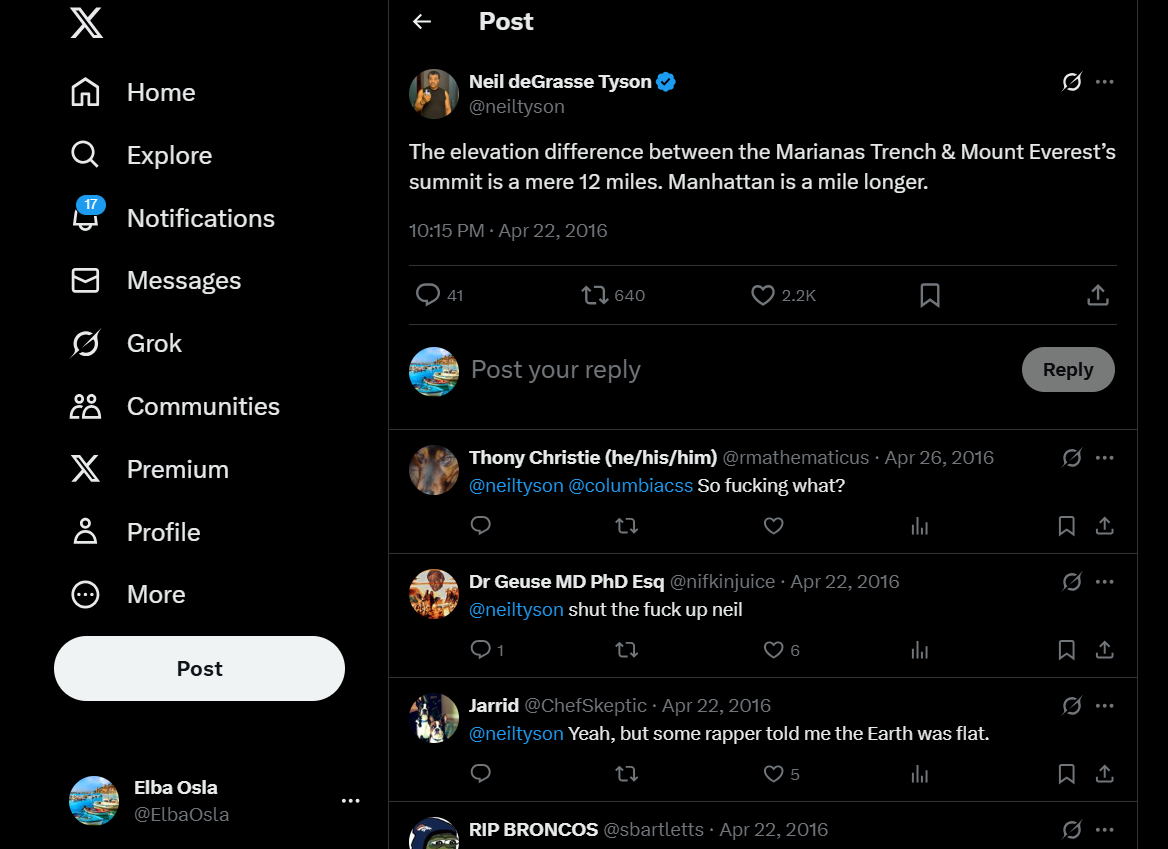Bookmark the main post

[x=930, y=295]
